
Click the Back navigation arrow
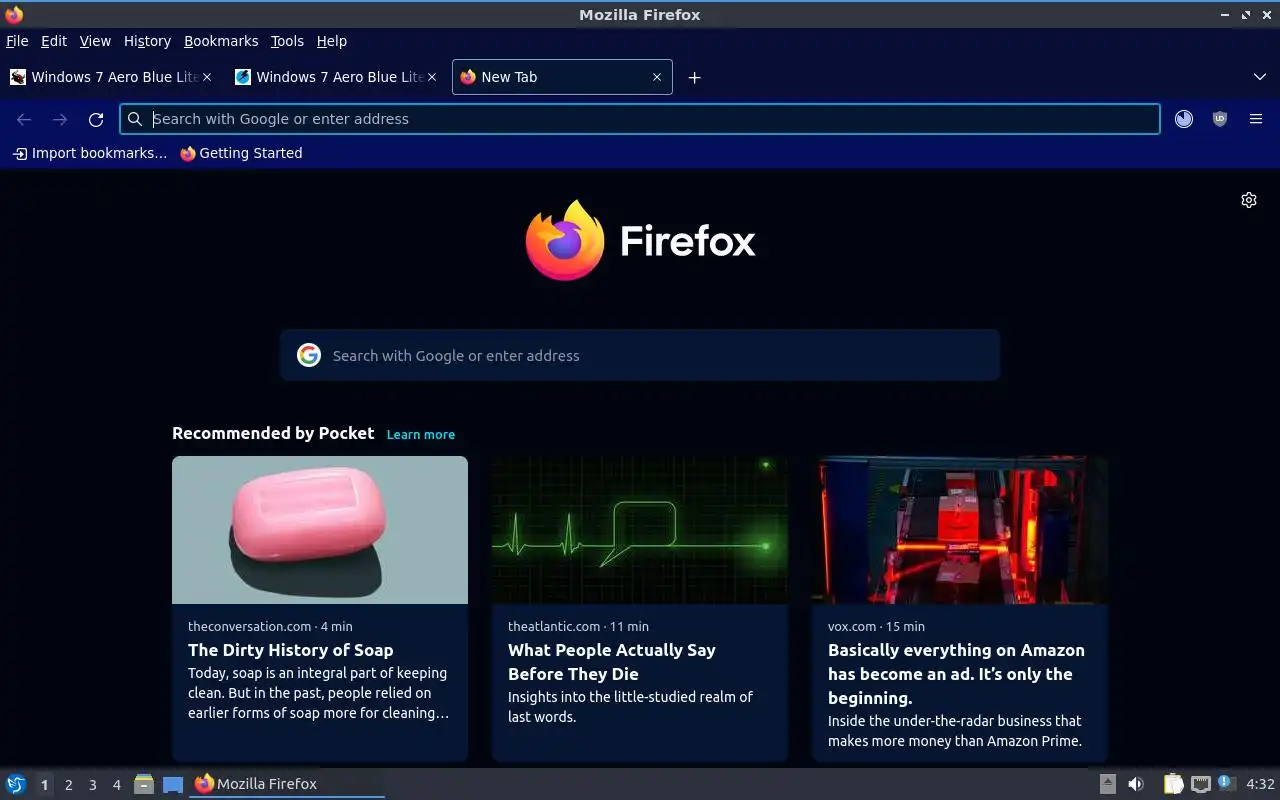tap(24, 119)
